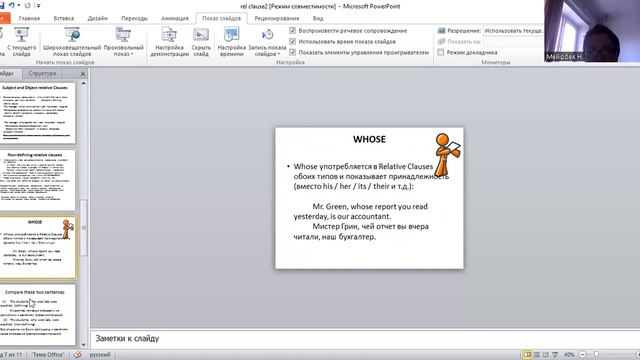
Task: Select the Compare these two sentences thumbnail
Action: [x=37, y=315]
